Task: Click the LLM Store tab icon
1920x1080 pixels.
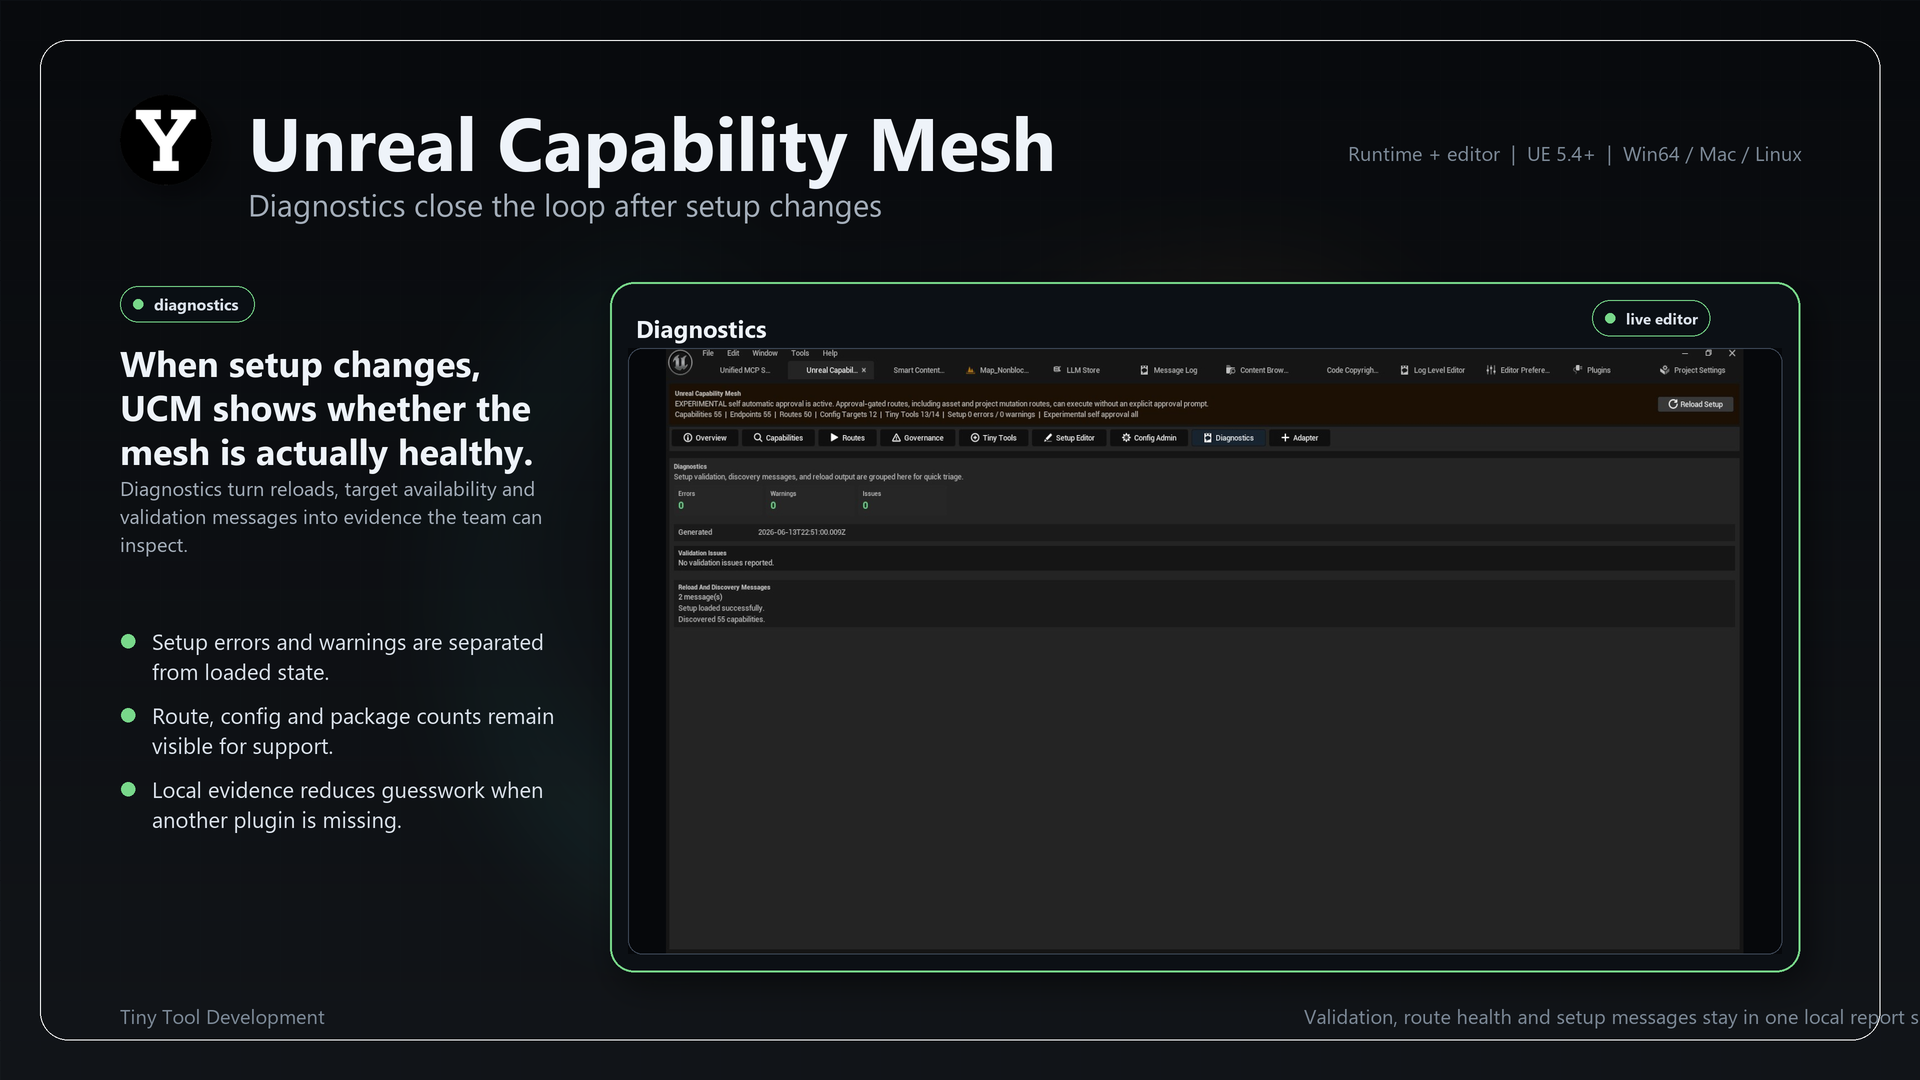Action: pos(1057,370)
